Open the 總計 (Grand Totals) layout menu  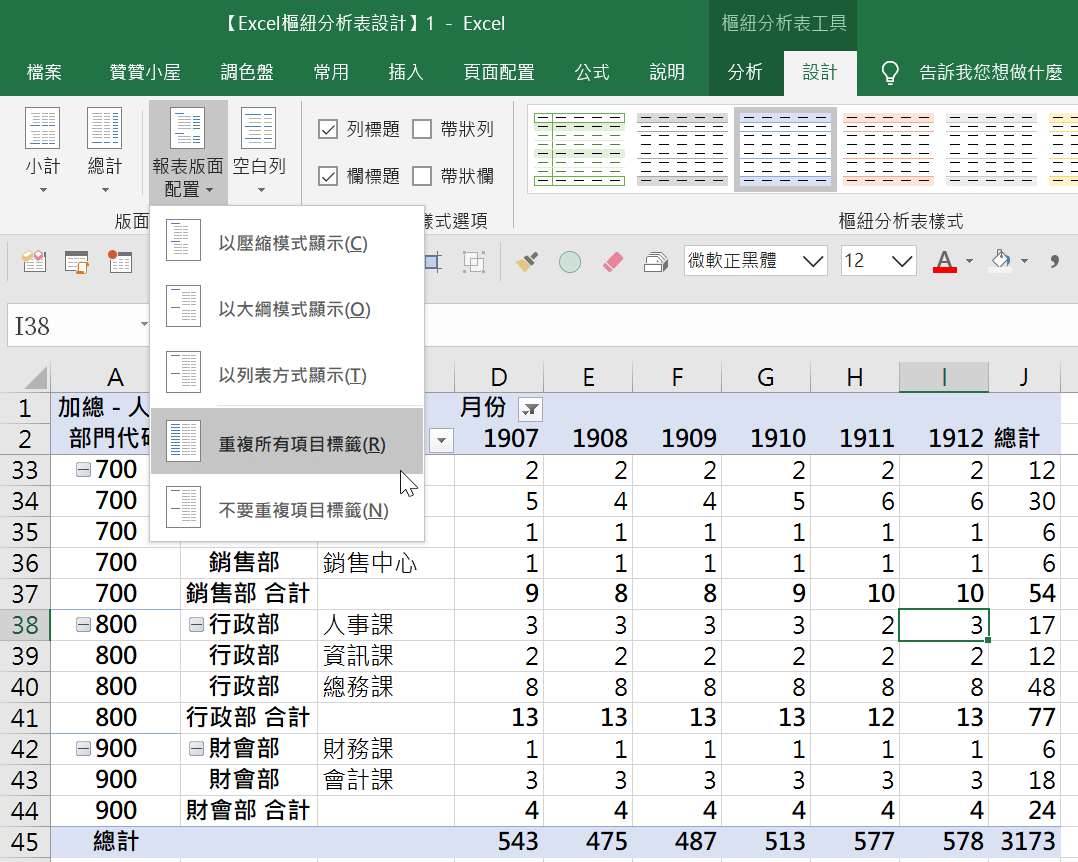click(104, 150)
